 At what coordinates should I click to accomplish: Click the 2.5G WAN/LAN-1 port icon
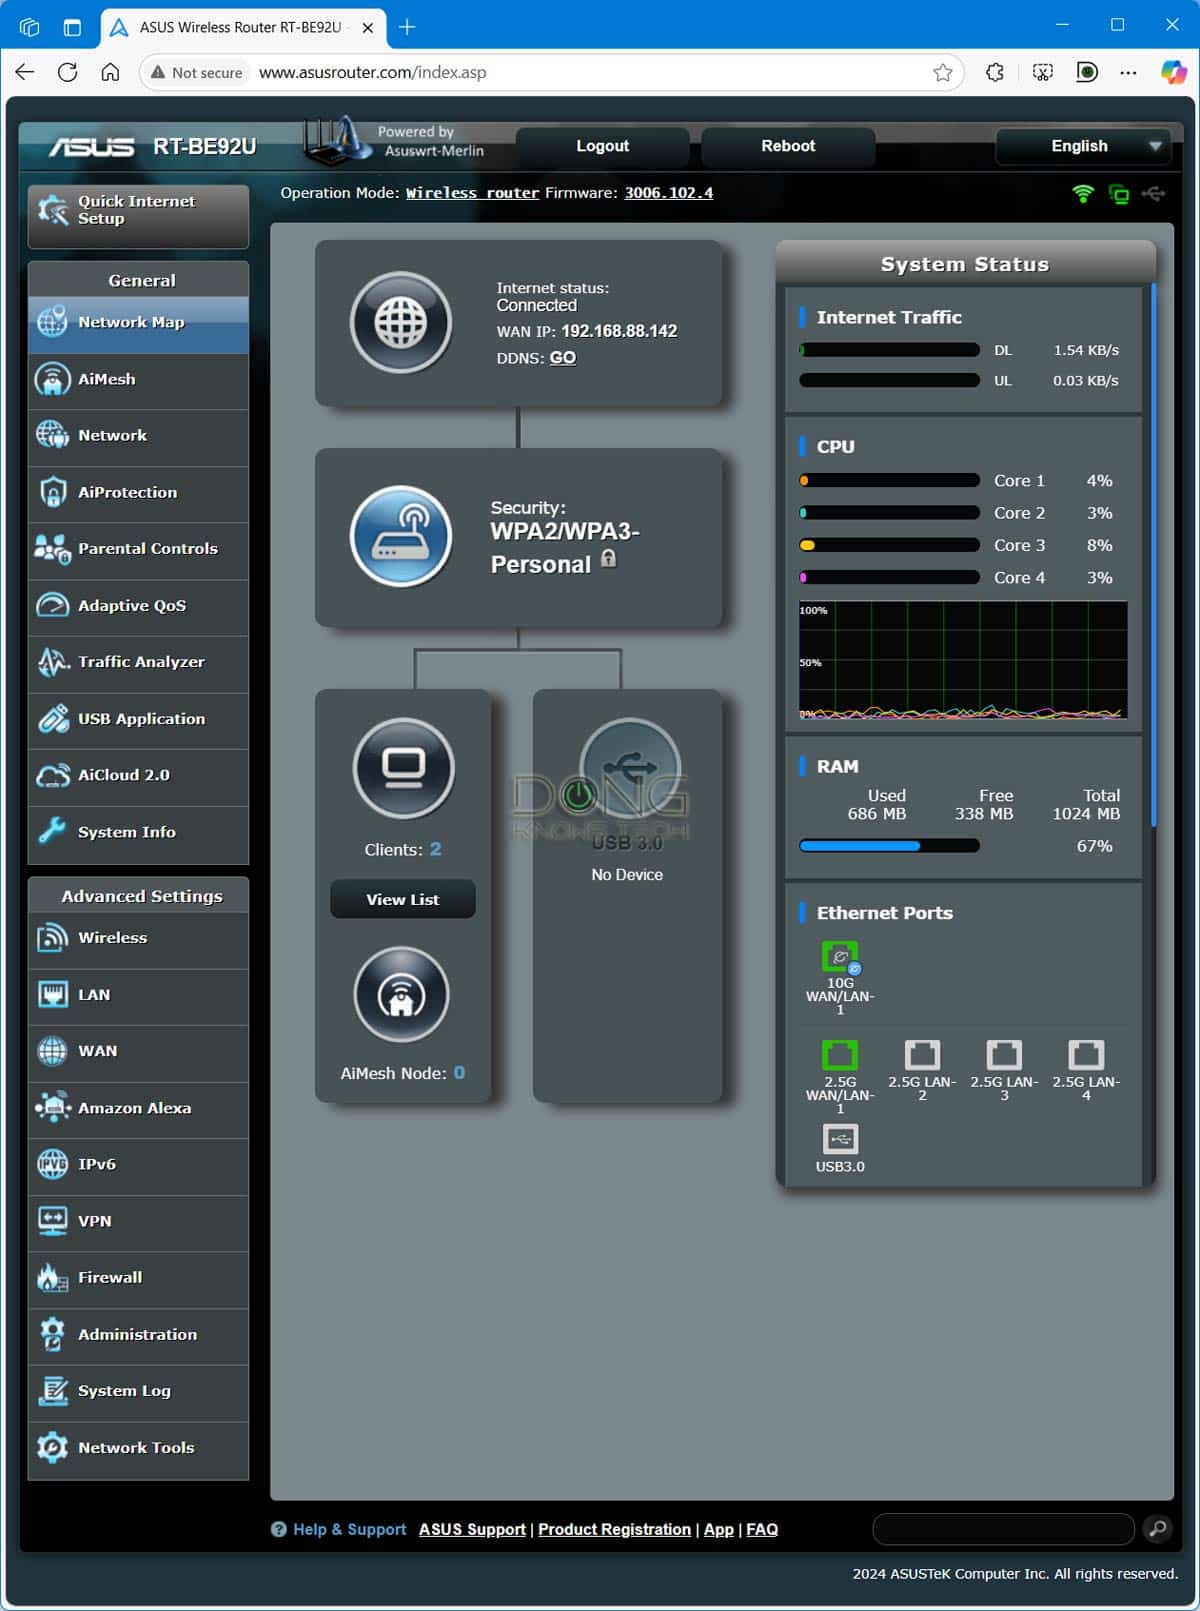[x=840, y=1055]
